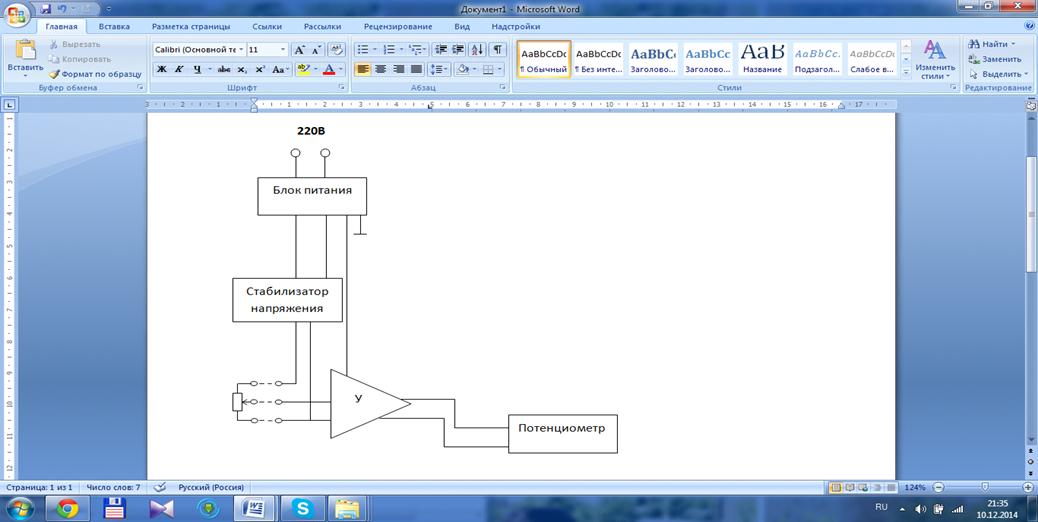Toggle strikethrough (abc) formatting

(x=223, y=69)
